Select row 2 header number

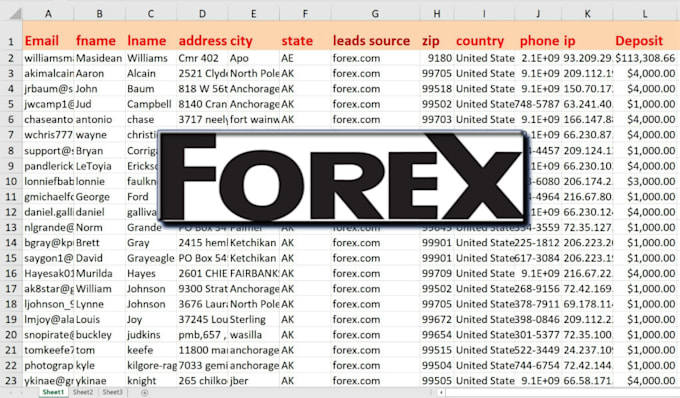pyautogui.click(x=11, y=58)
